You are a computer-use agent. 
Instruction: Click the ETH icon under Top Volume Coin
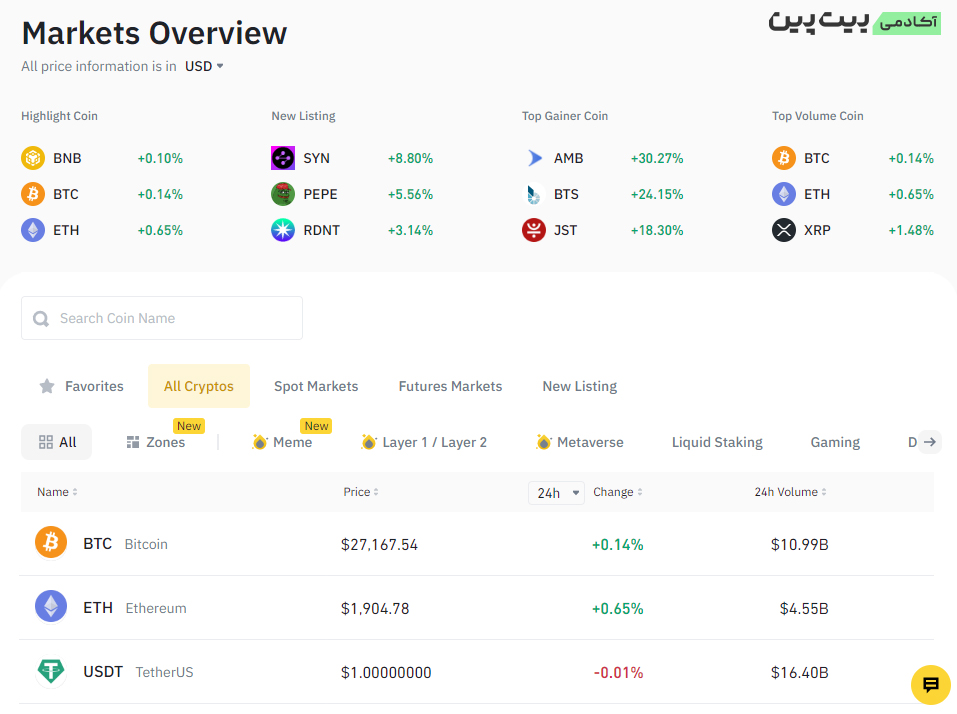[784, 194]
